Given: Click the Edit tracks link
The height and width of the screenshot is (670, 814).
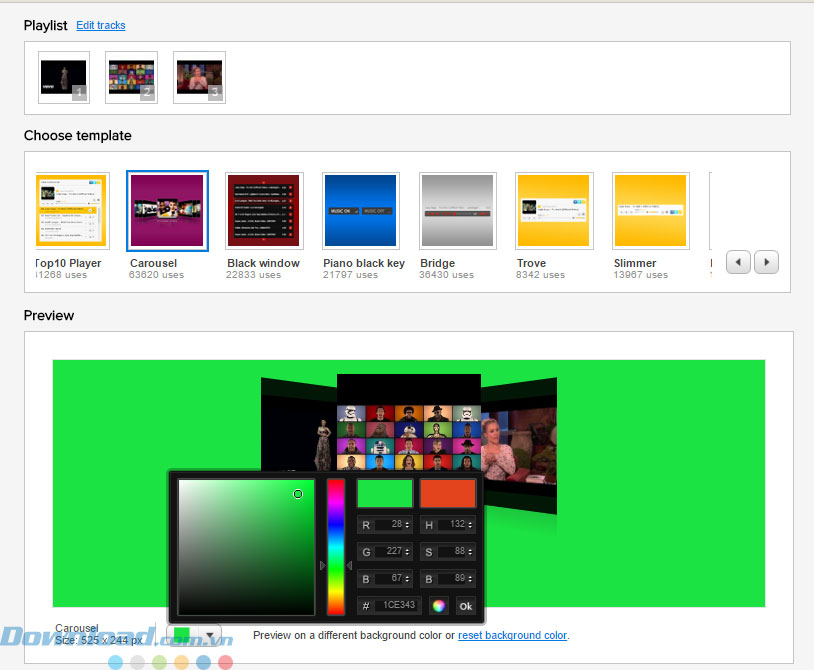Looking at the screenshot, I should pyautogui.click(x=101, y=25).
